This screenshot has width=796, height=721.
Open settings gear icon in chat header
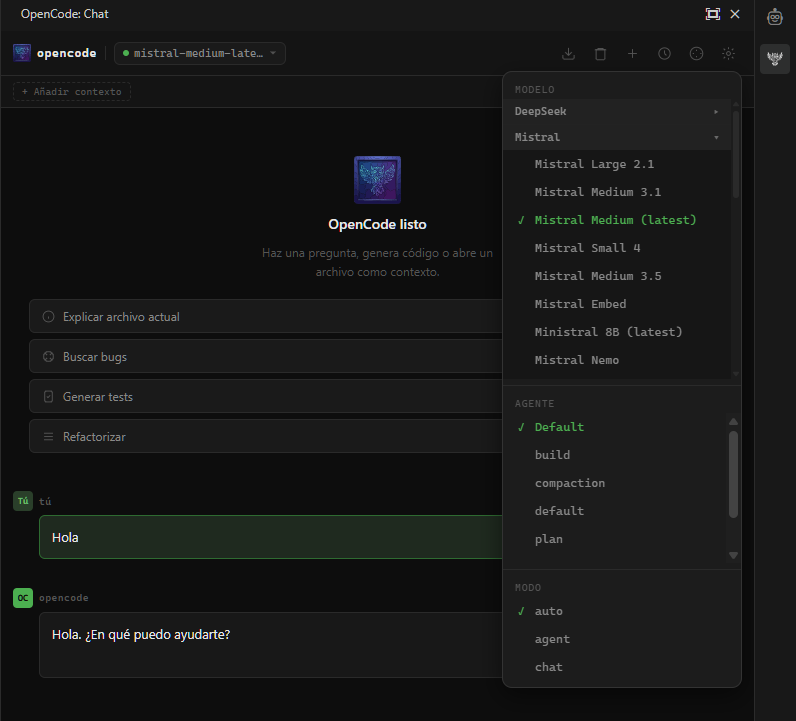(x=728, y=54)
